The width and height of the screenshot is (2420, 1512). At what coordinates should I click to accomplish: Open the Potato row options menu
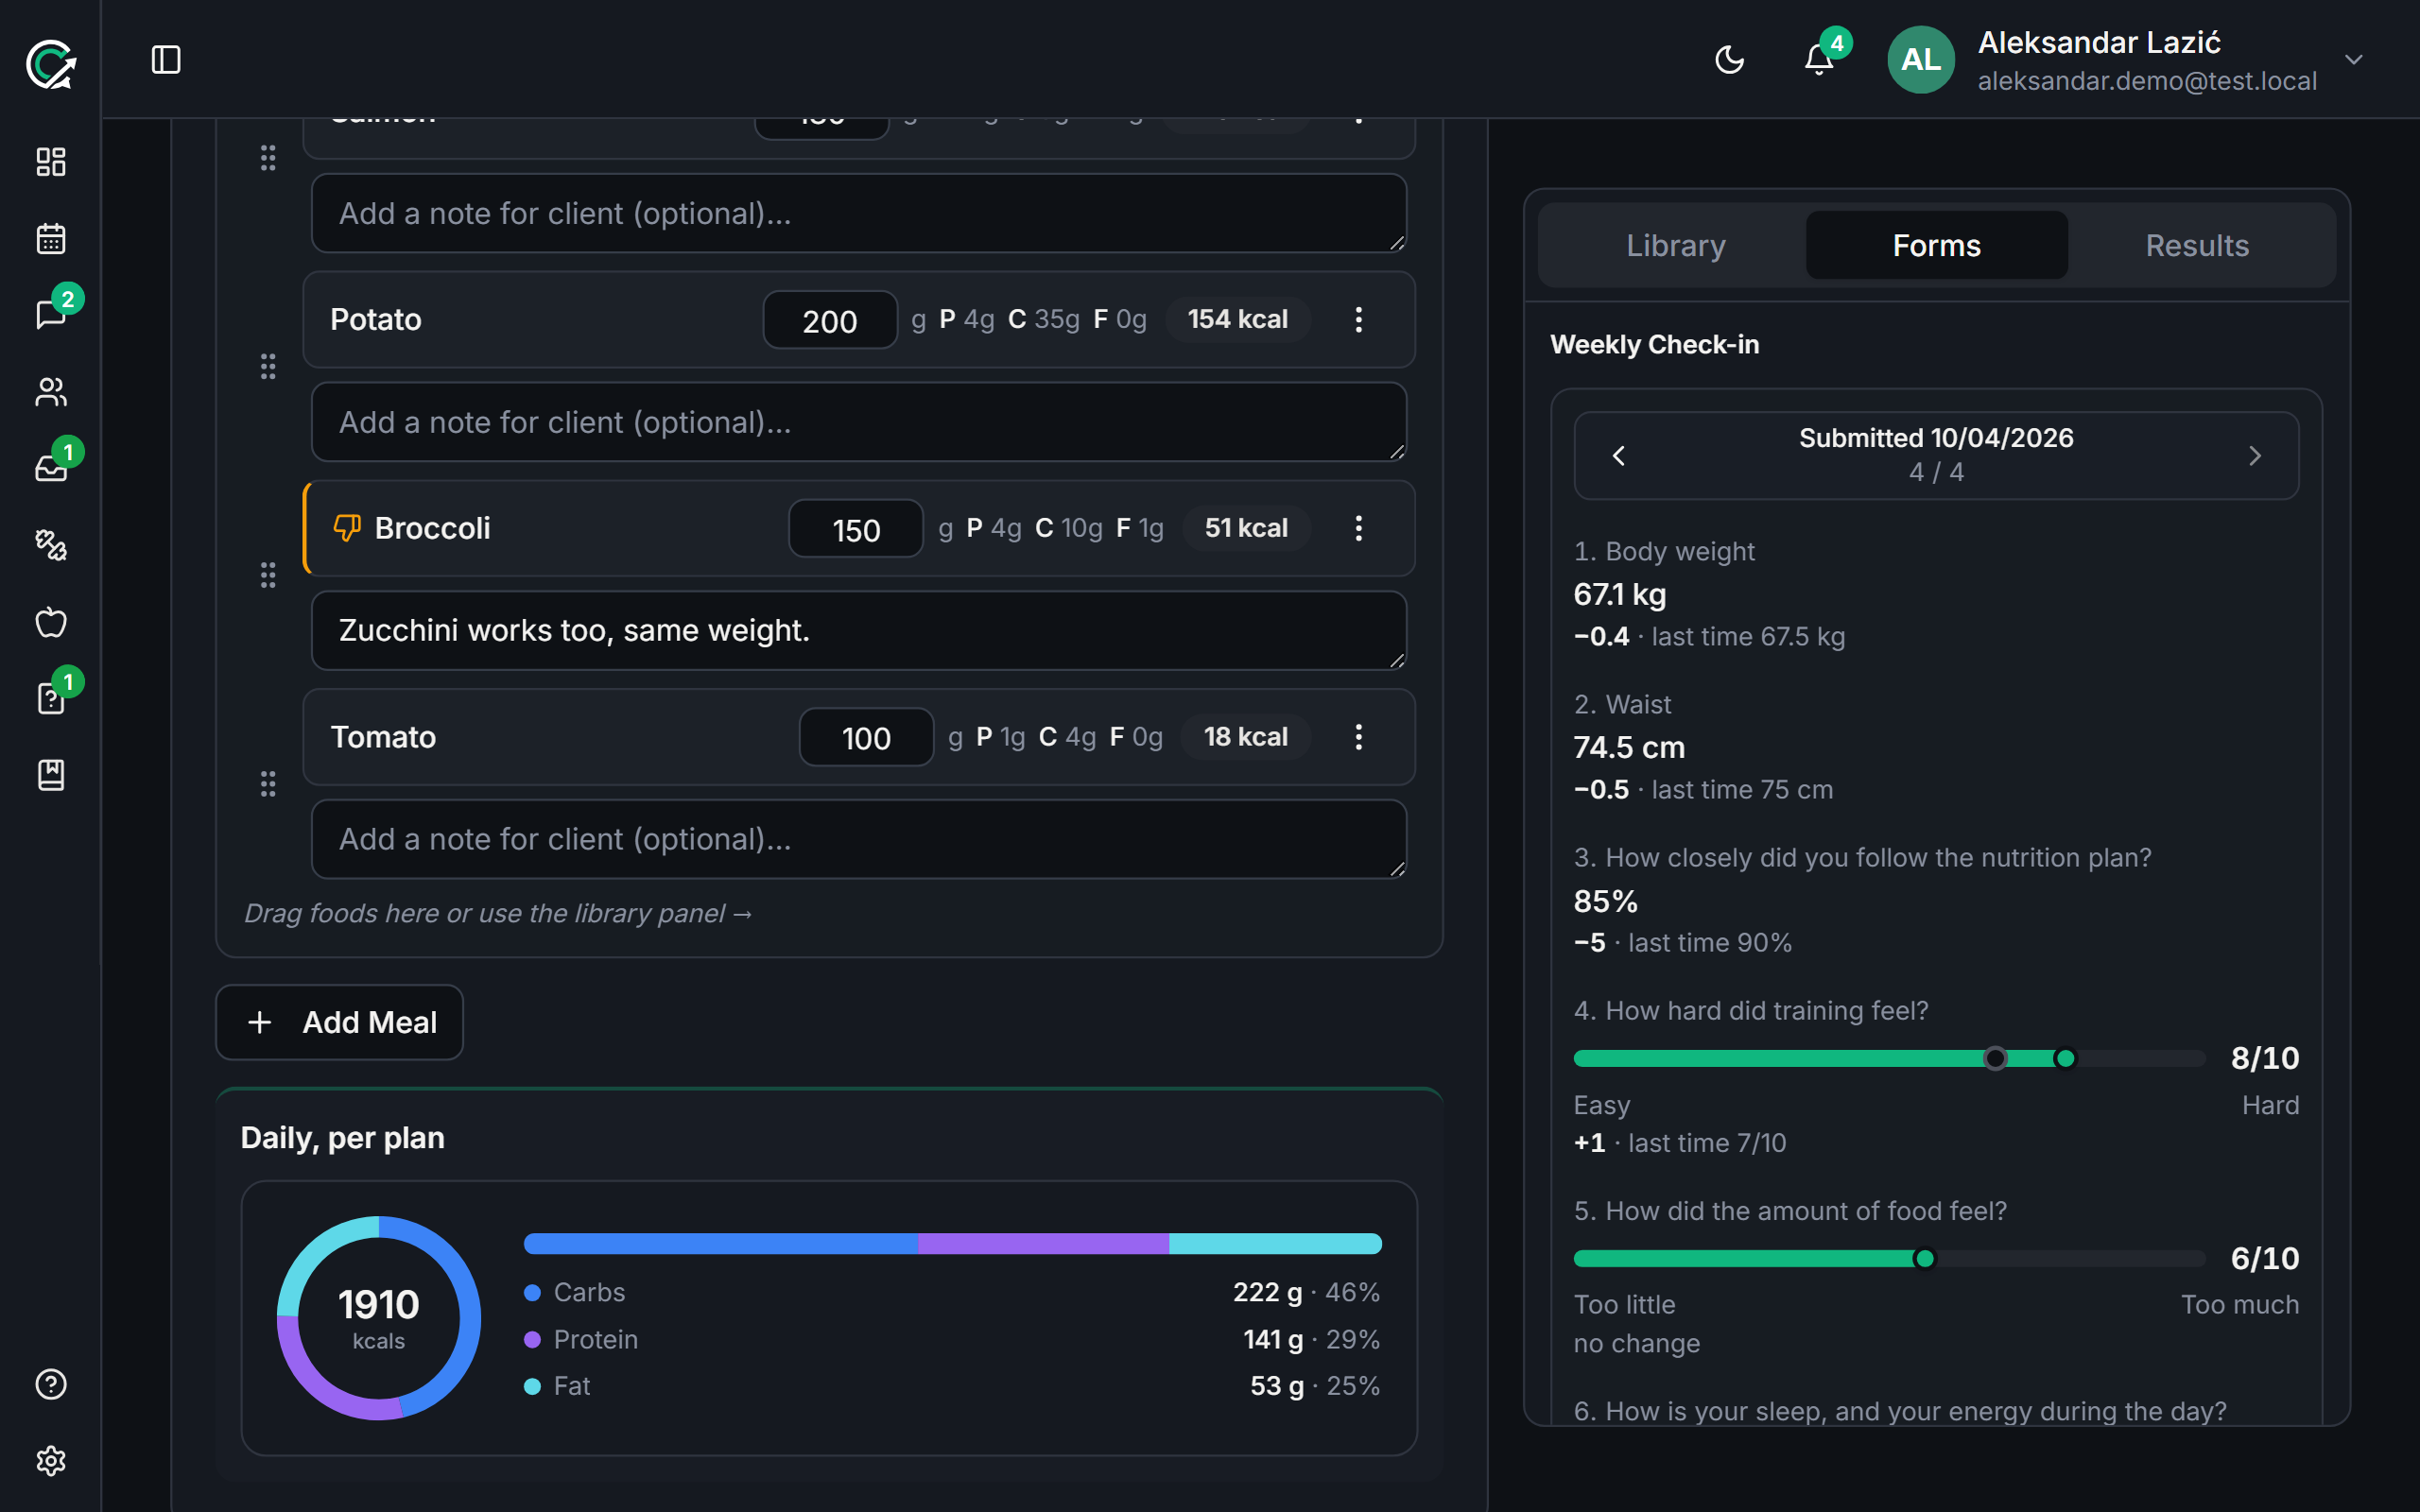pos(1358,320)
